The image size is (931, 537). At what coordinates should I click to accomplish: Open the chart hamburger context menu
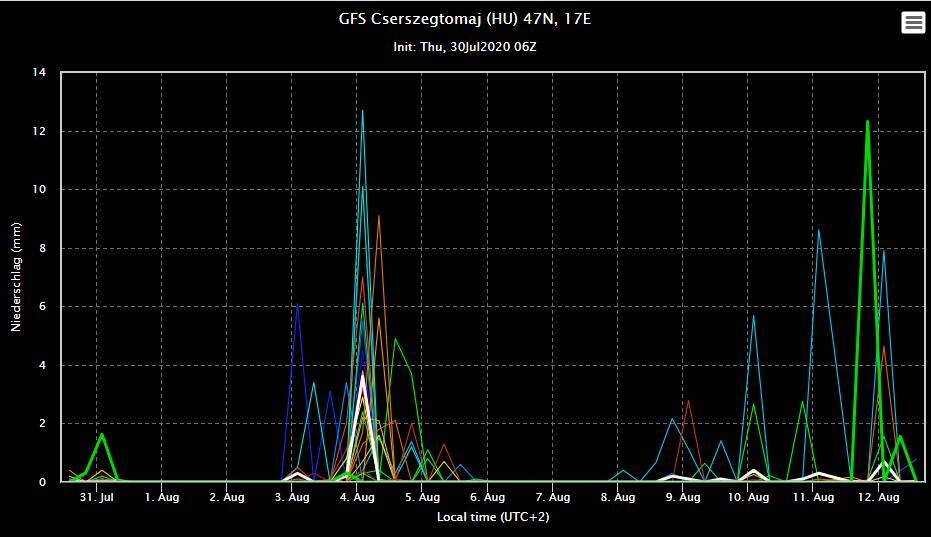913,23
